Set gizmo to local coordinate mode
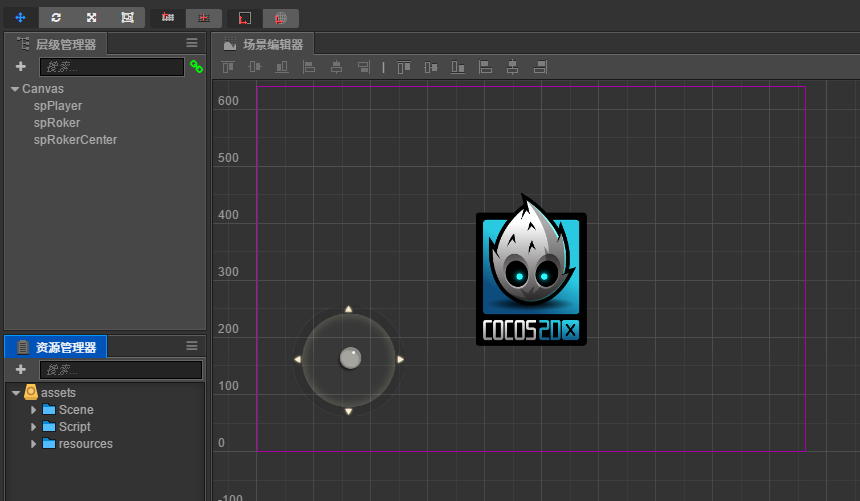 tap(245, 18)
